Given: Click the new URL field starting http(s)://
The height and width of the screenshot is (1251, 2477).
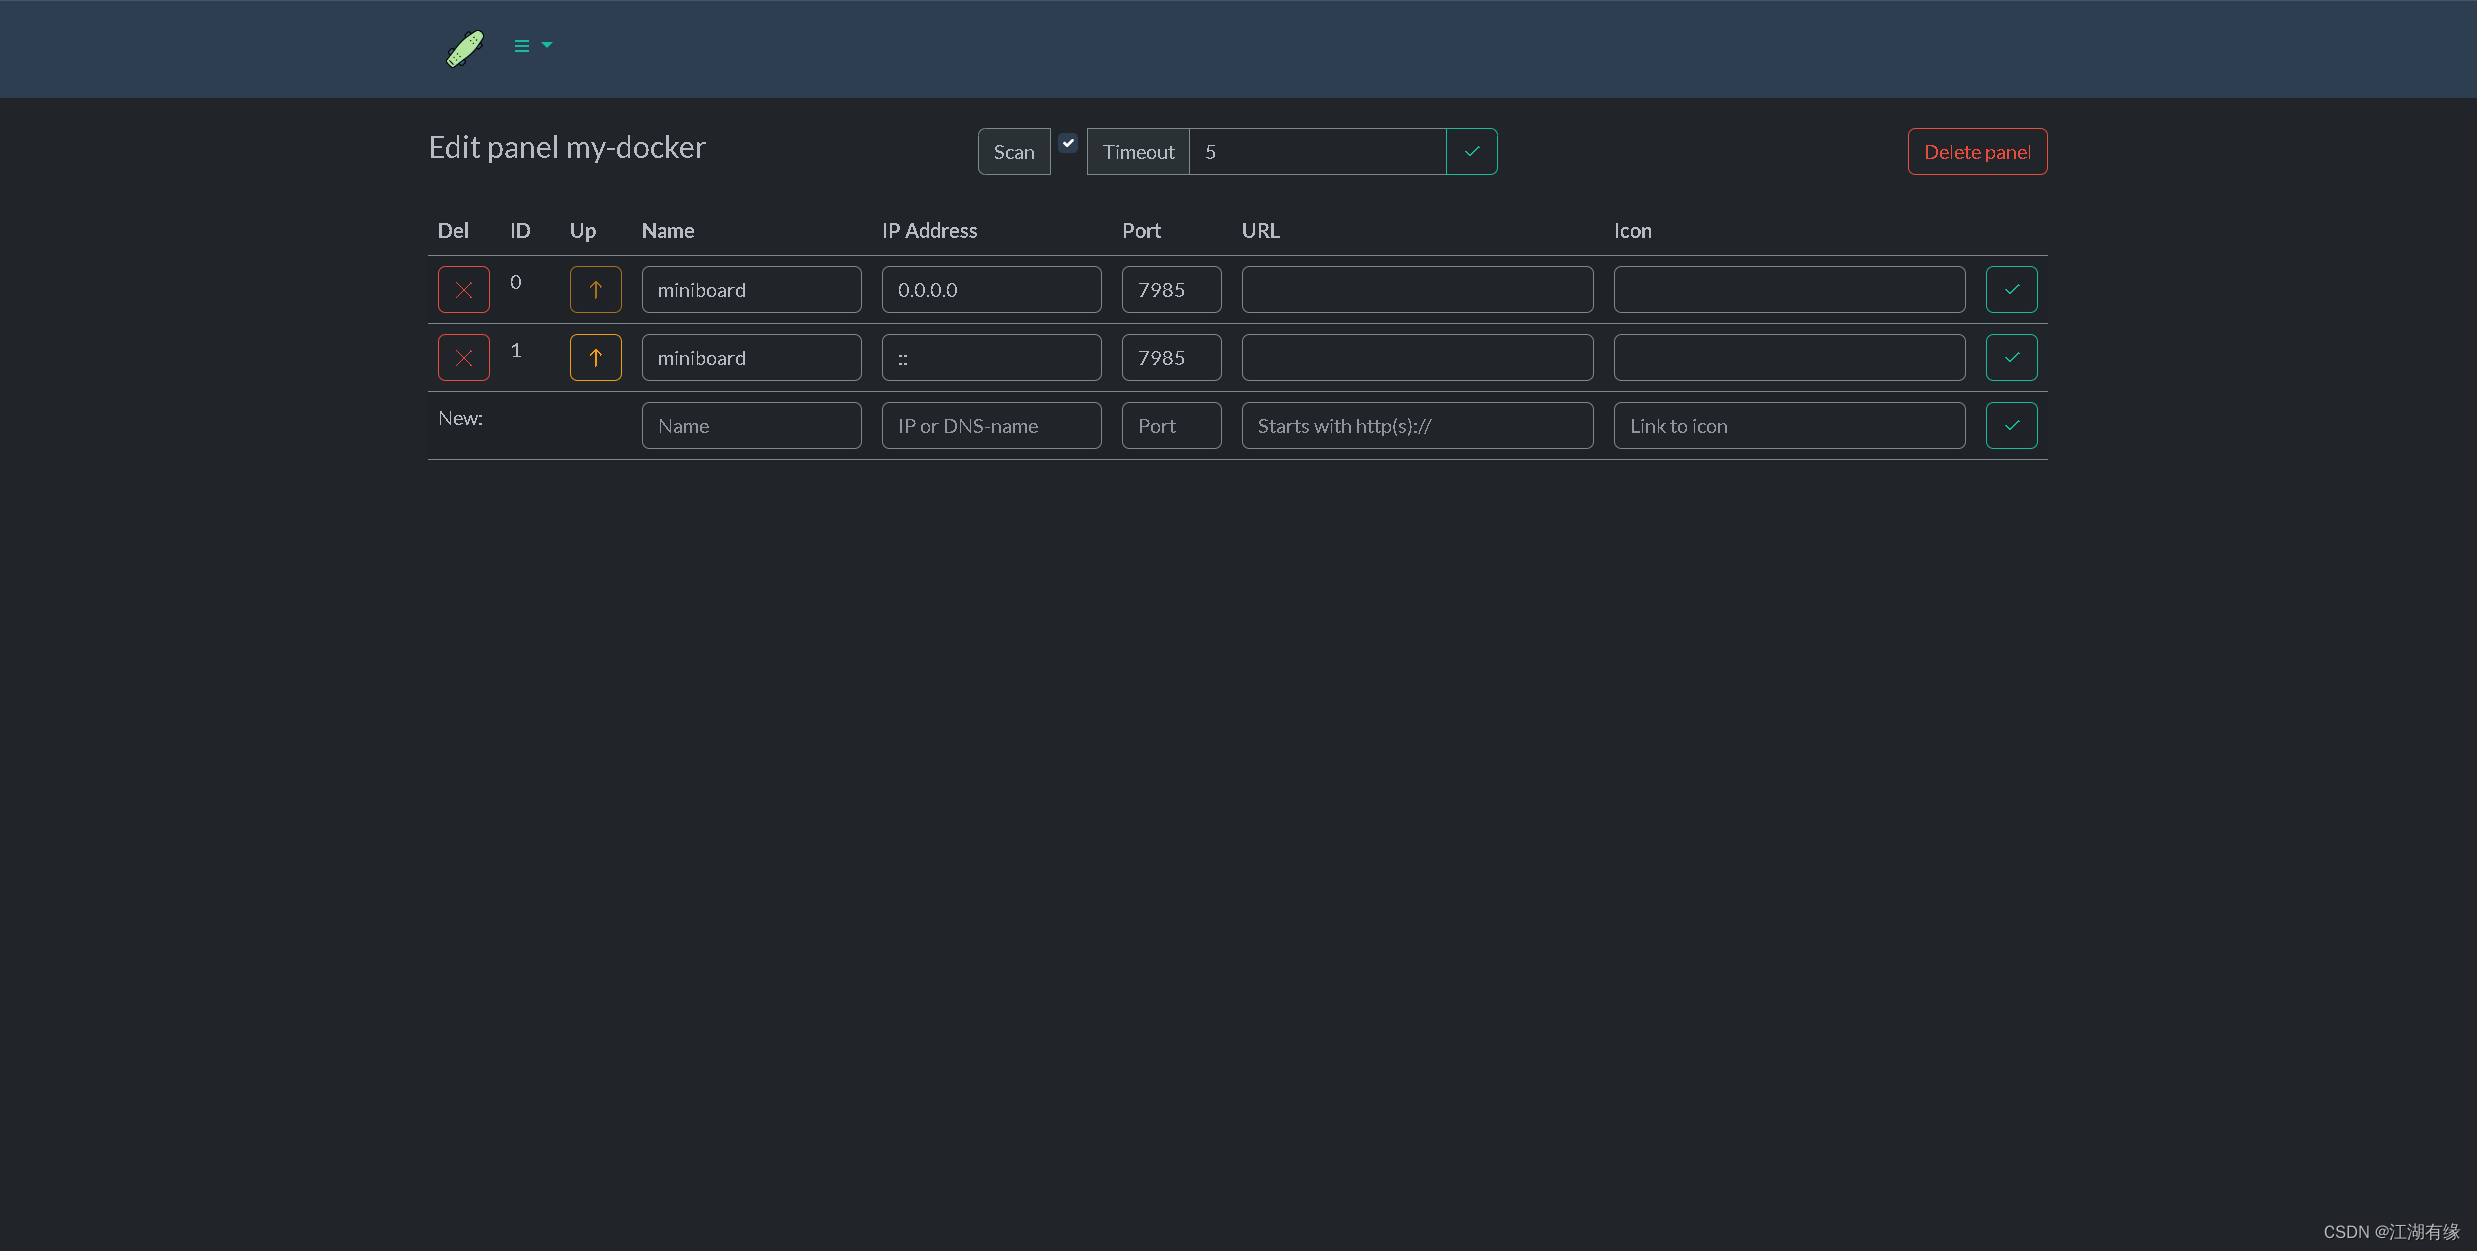Looking at the screenshot, I should [1416, 426].
